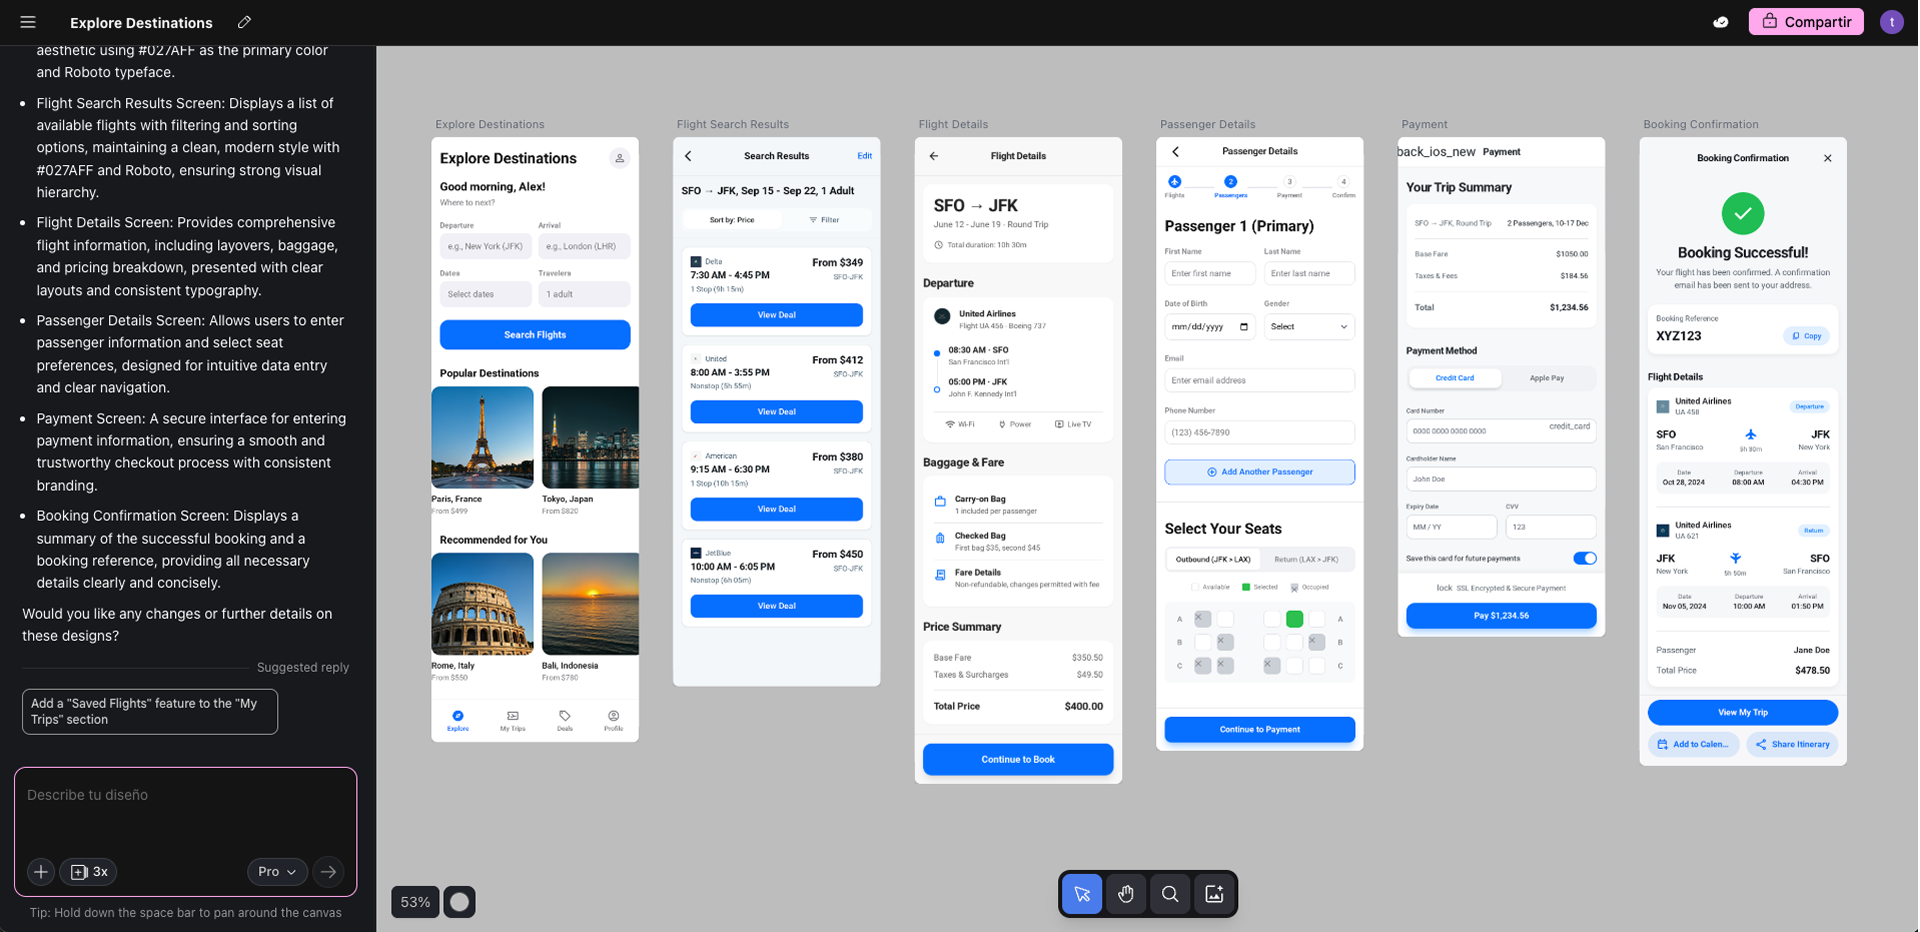
Task: Click the Carry-on Bag icon
Action: [x=940, y=502]
